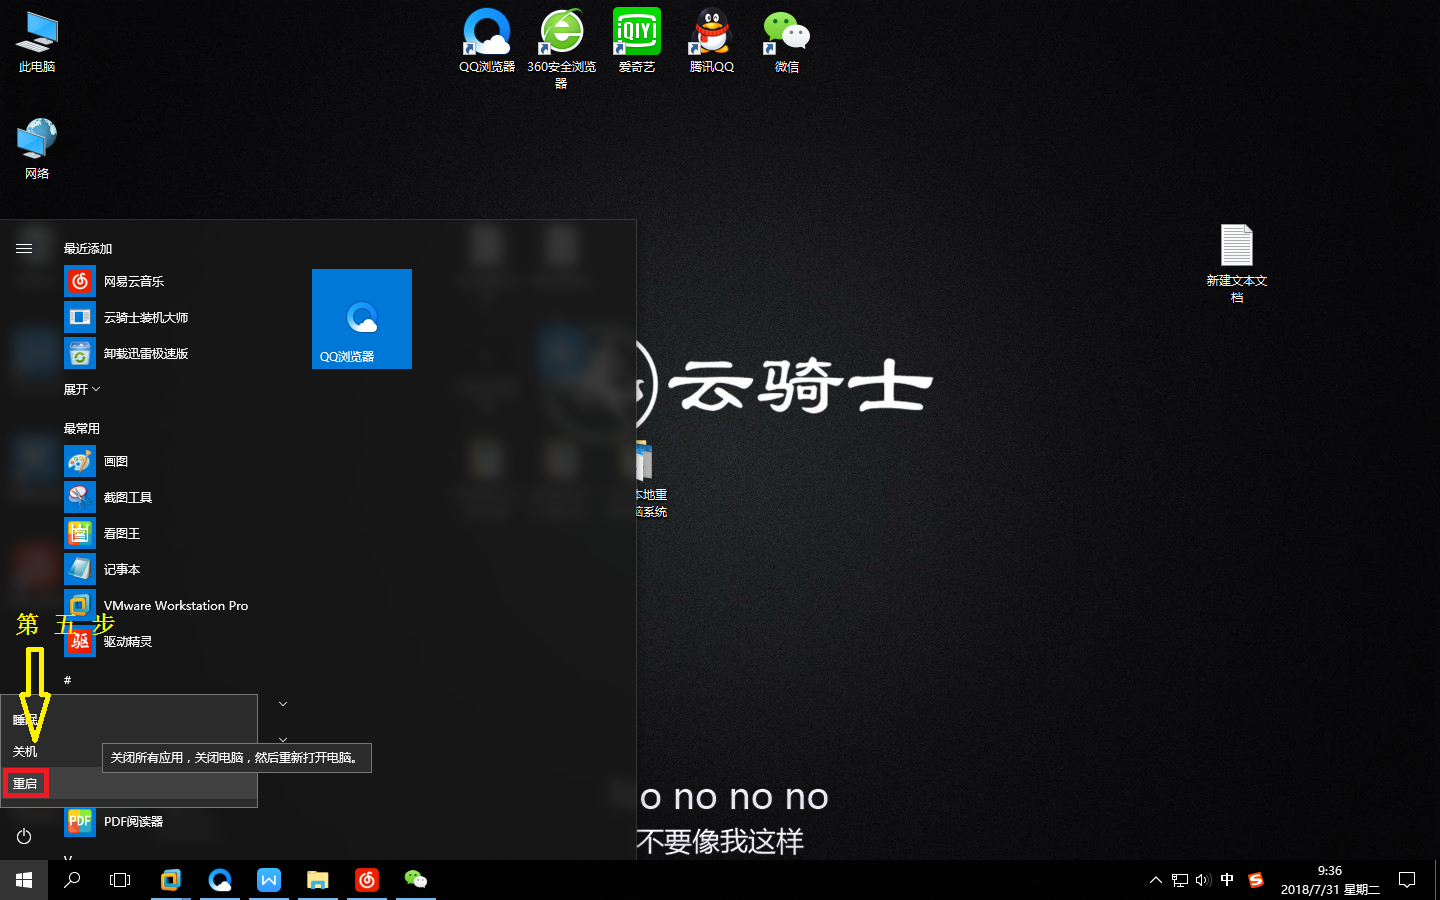1440x900 pixels.
Task: Switch to 网易云音乐 on the taskbar
Action: pyautogui.click(x=367, y=880)
